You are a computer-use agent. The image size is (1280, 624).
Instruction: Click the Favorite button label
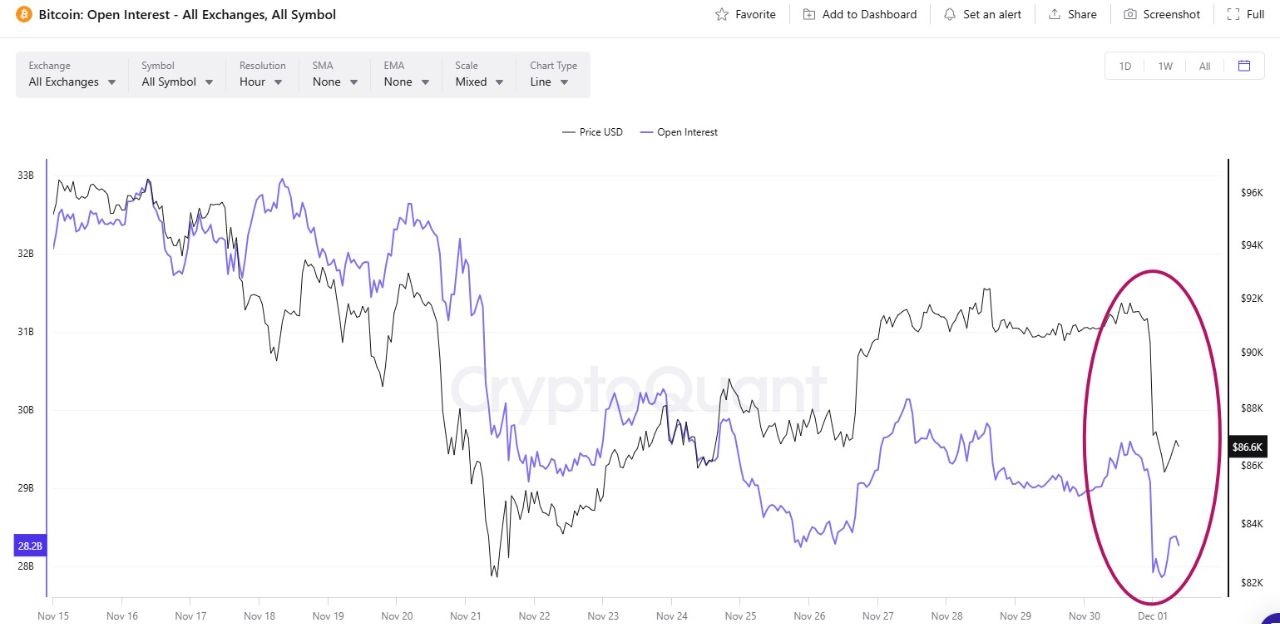755,14
